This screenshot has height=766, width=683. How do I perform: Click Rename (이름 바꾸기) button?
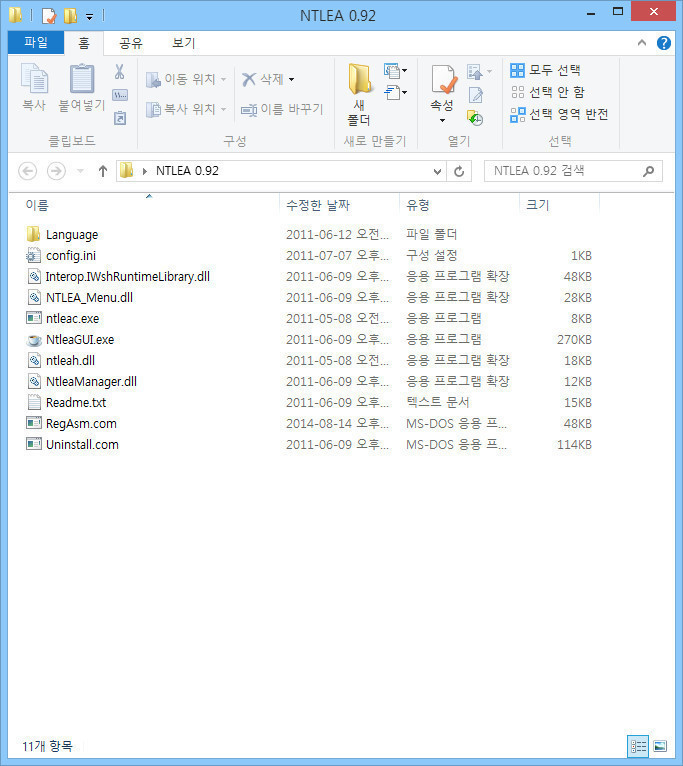click(282, 109)
